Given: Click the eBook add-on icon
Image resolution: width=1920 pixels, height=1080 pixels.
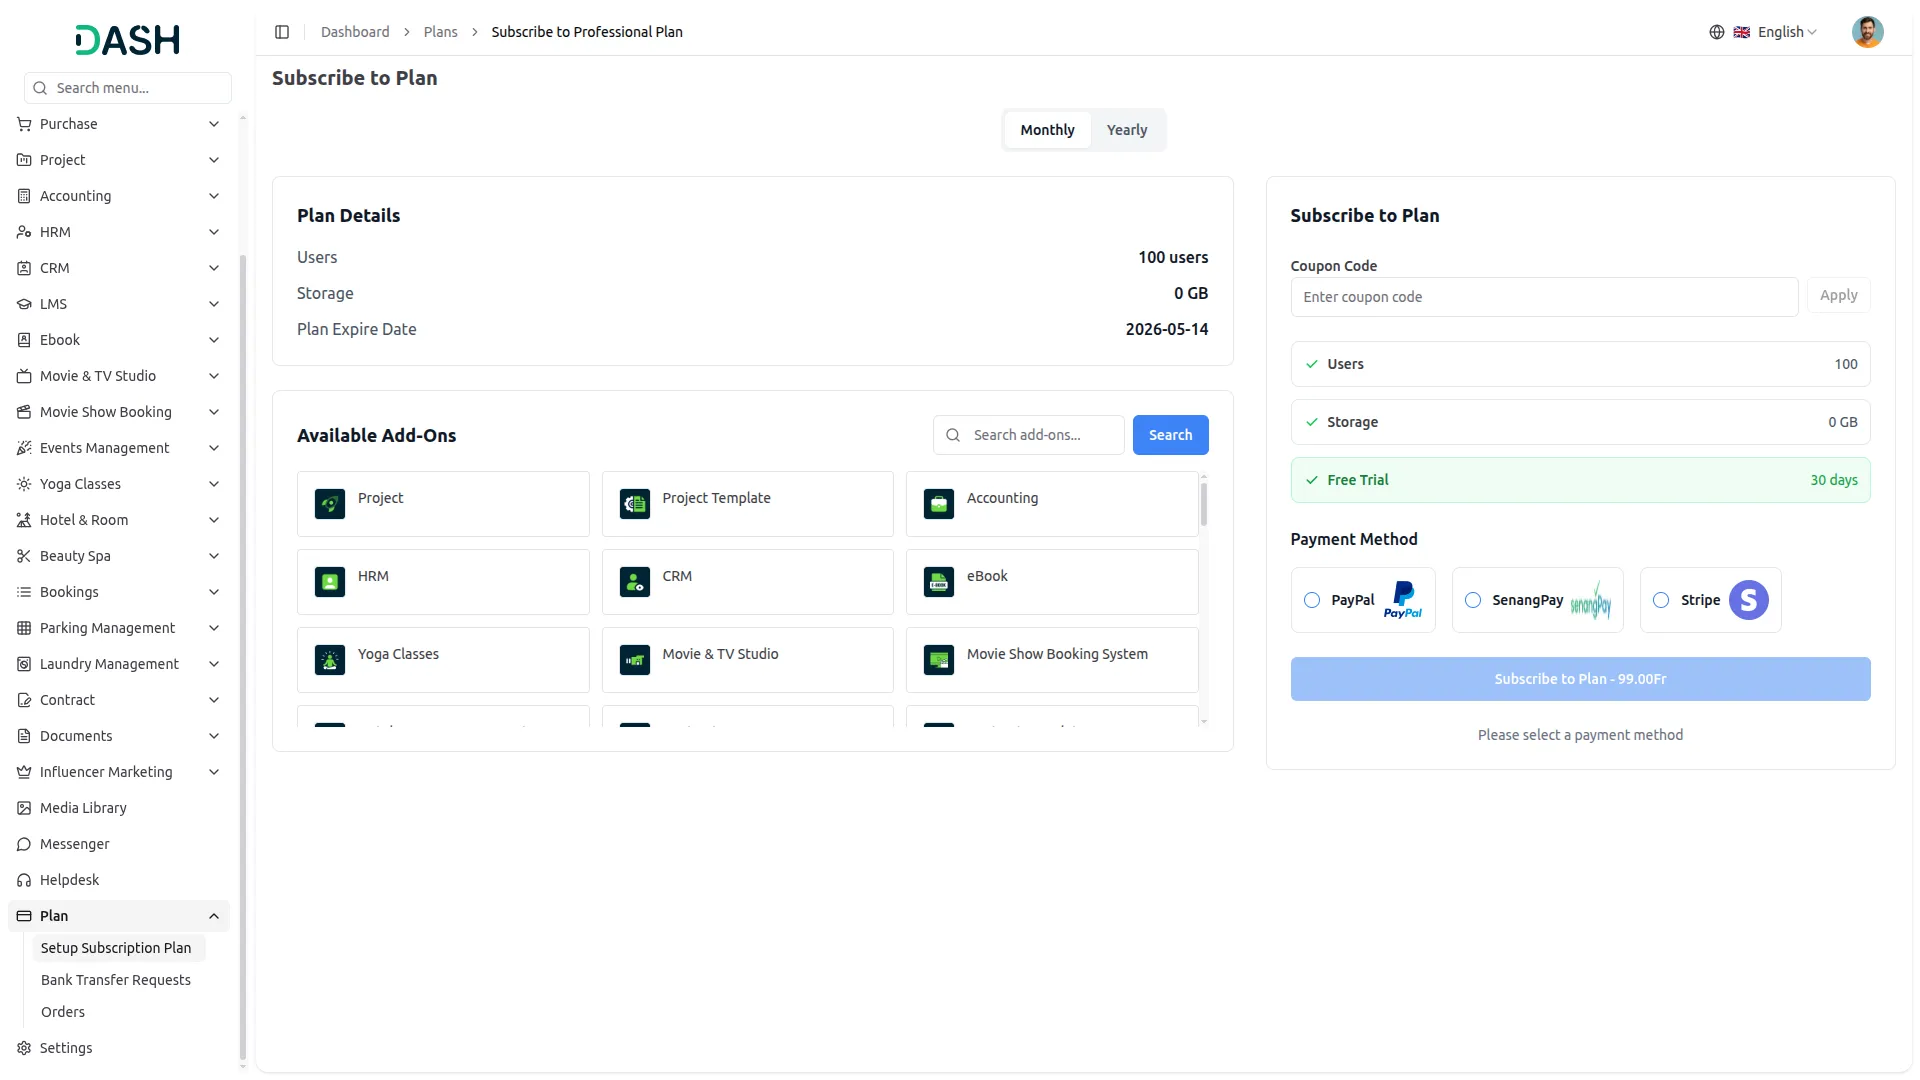Looking at the screenshot, I should coord(939,582).
